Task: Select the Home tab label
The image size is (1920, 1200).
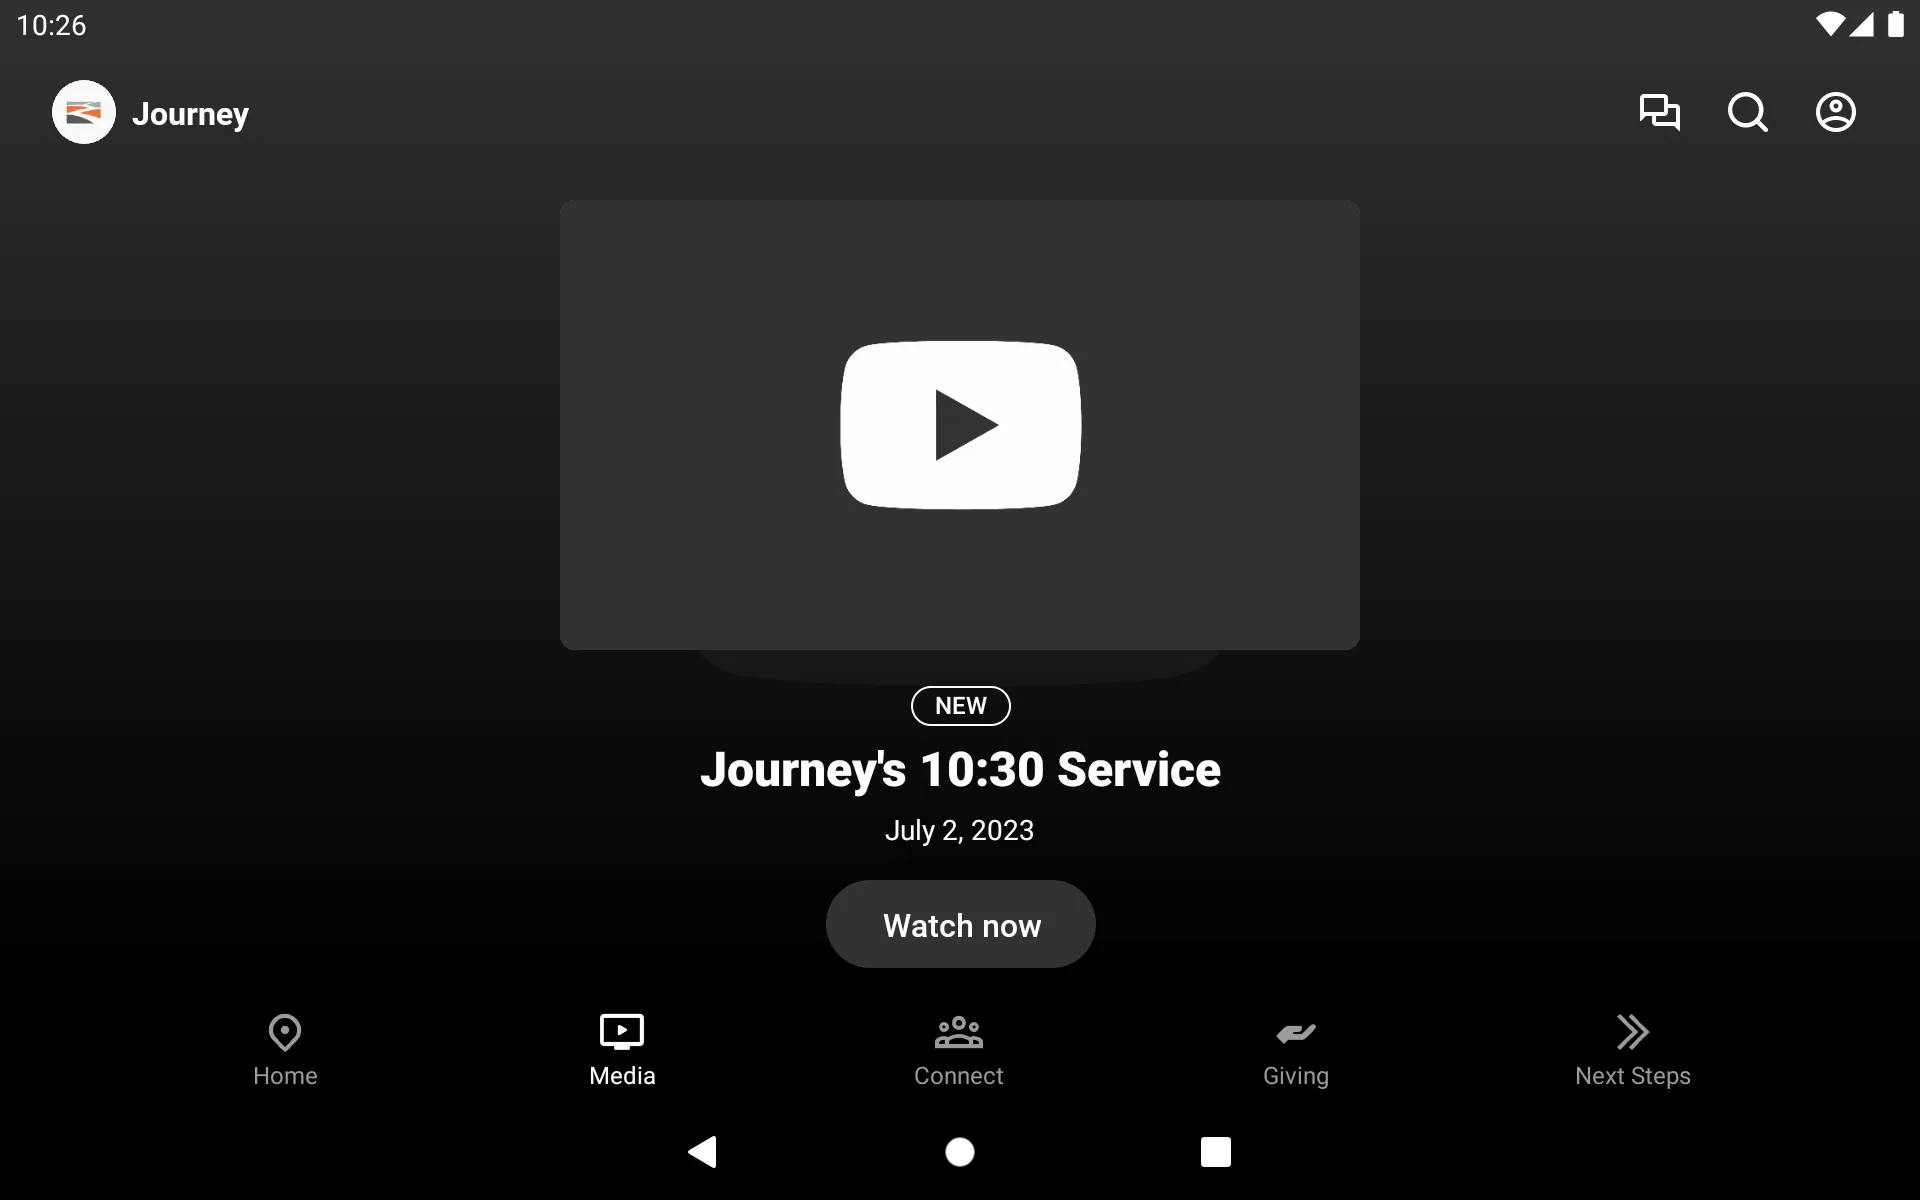Action: click(x=285, y=1076)
